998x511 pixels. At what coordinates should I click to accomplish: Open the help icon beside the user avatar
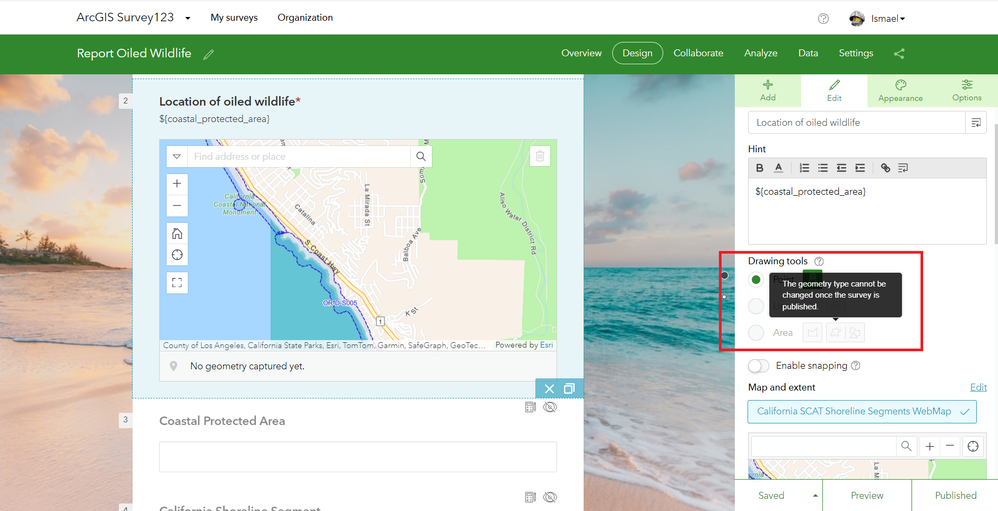pyautogui.click(x=823, y=18)
